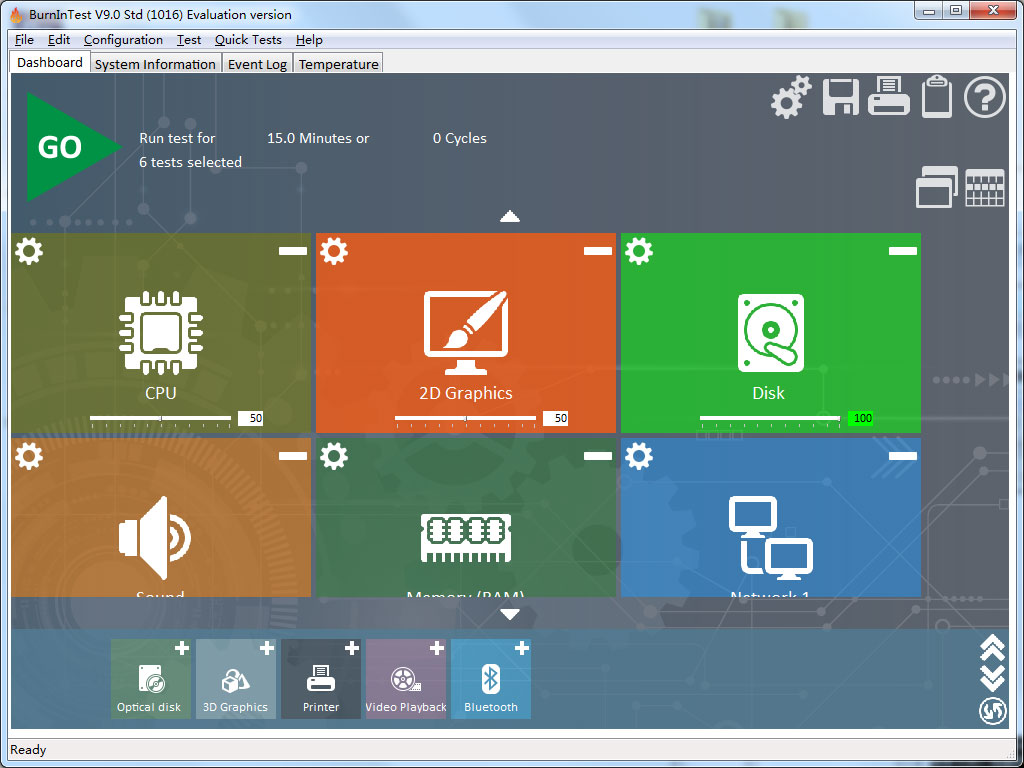Save the test results using the save icon
The height and width of the screenshot is (768, 1024).
(x=840, y=97)
